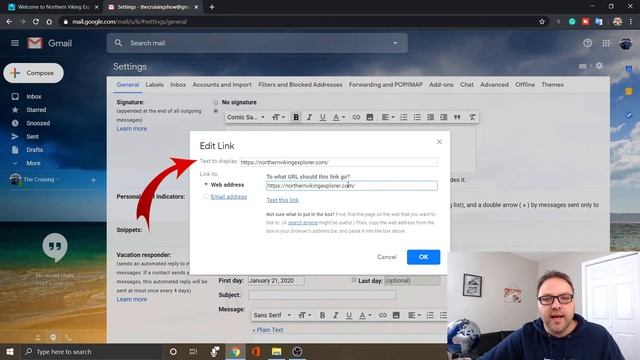Open Sans Serif font dropdown in message
Screen dimensions: 640x360
coord(272,315)
